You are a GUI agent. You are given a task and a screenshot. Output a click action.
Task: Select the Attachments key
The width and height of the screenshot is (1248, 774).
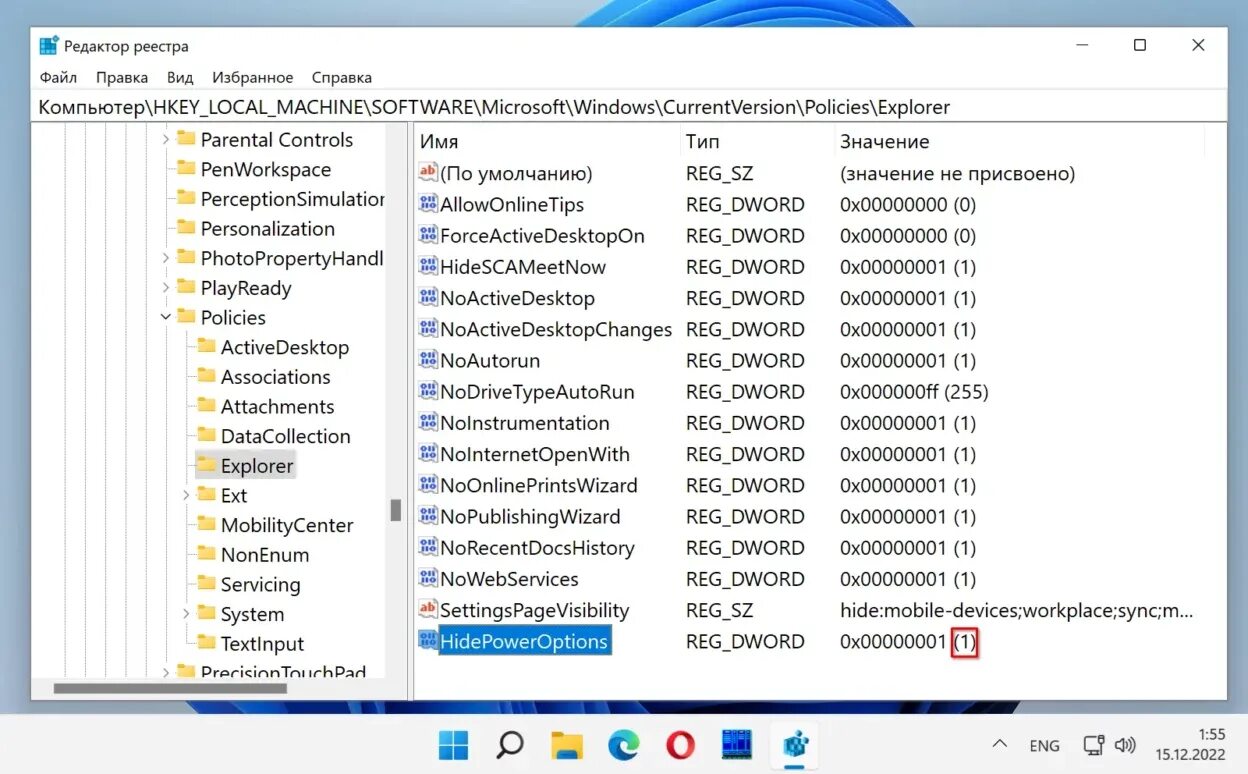tap(278, 406)
